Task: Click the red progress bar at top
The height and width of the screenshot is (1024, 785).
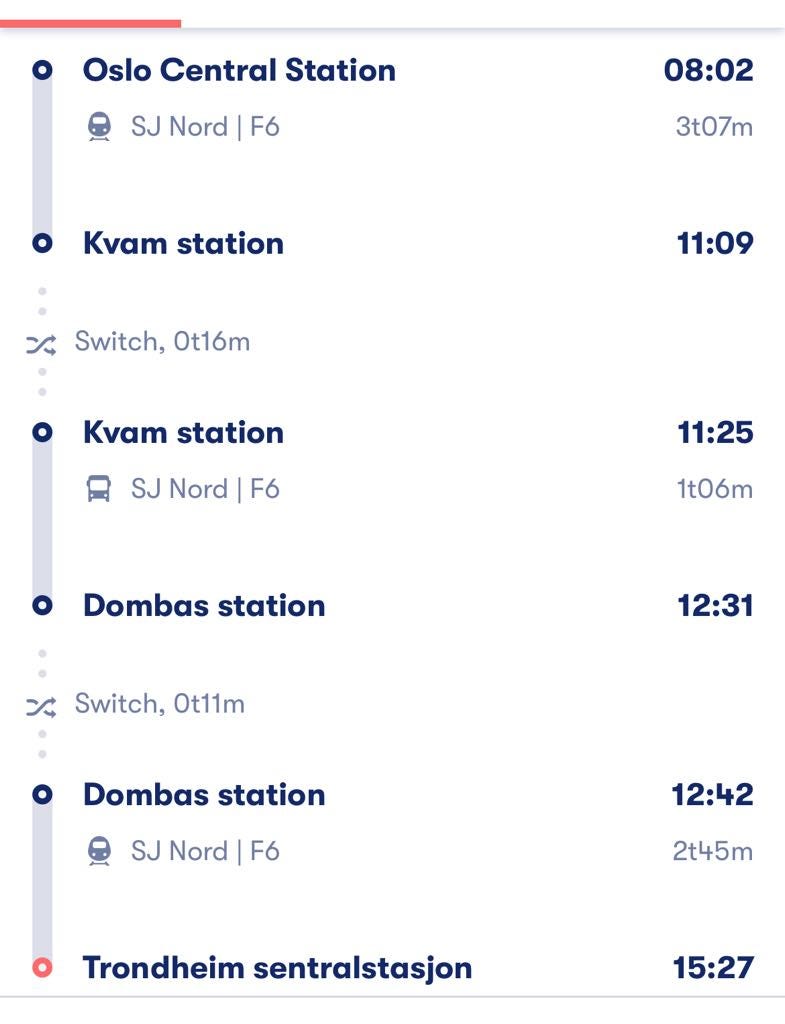Action: (x=91, y=24)
